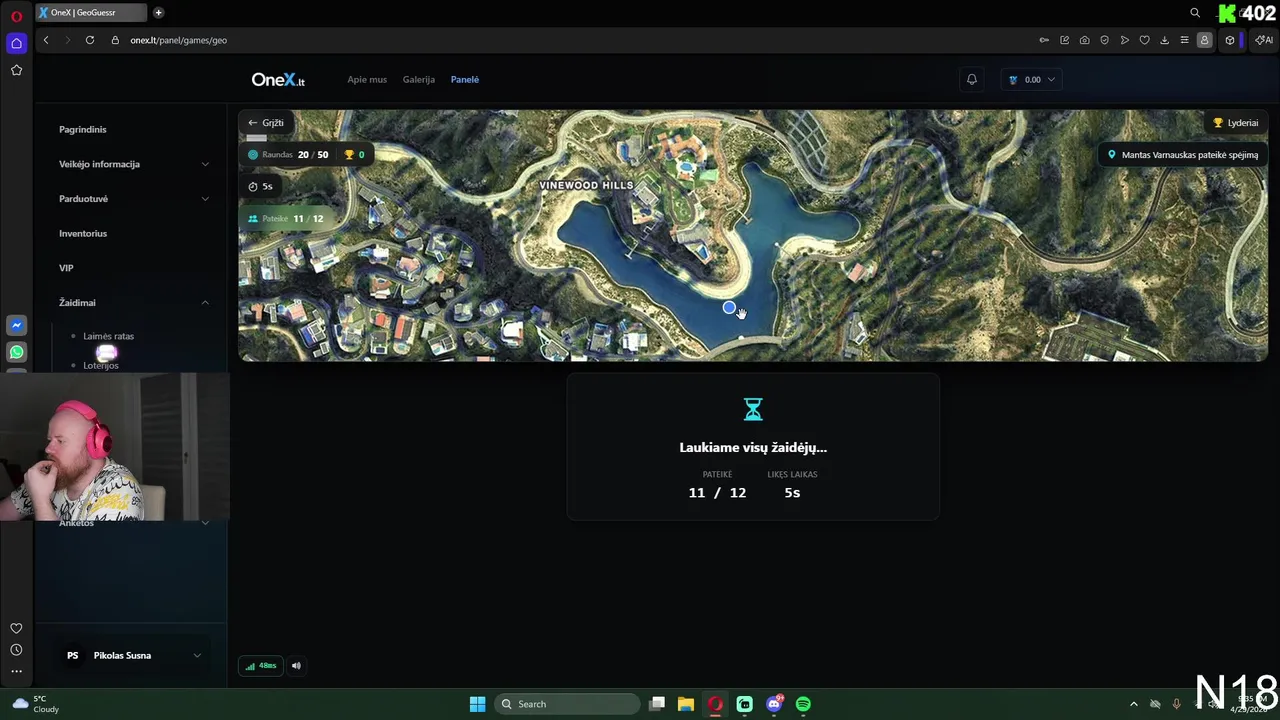This screenshot has height=720, width=1280.
Task: Open VIP in side menu
Action: point(66,268)
